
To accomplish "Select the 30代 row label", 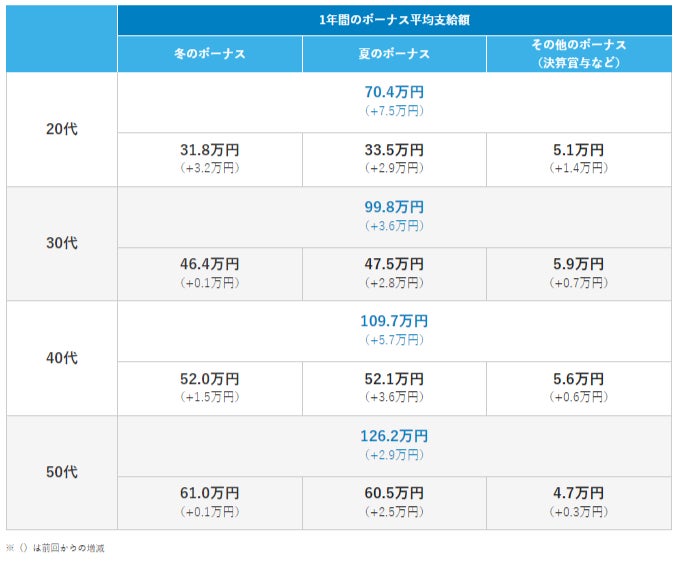I will click(x=61, y=243).
